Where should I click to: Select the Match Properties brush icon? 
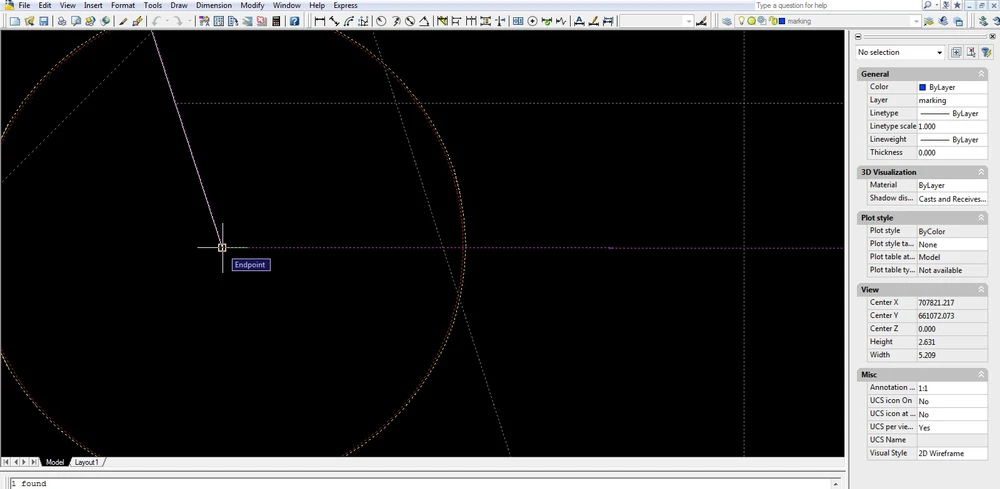(123, 21)
